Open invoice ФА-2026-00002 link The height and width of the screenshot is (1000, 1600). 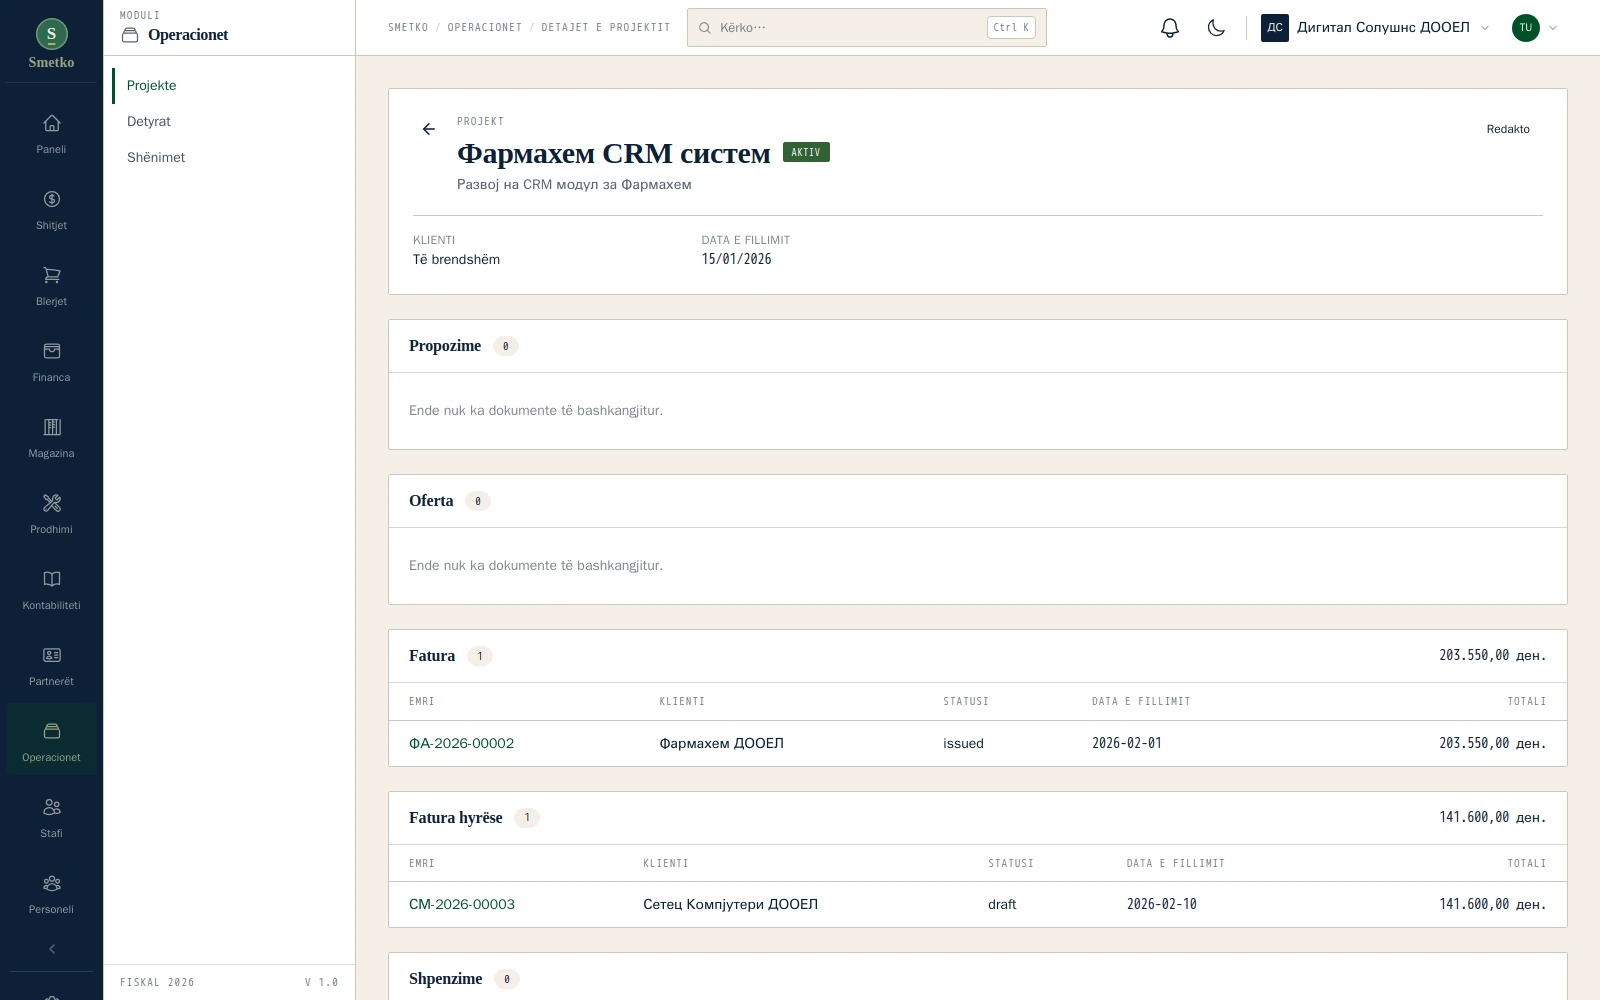[x=461, y=743]
